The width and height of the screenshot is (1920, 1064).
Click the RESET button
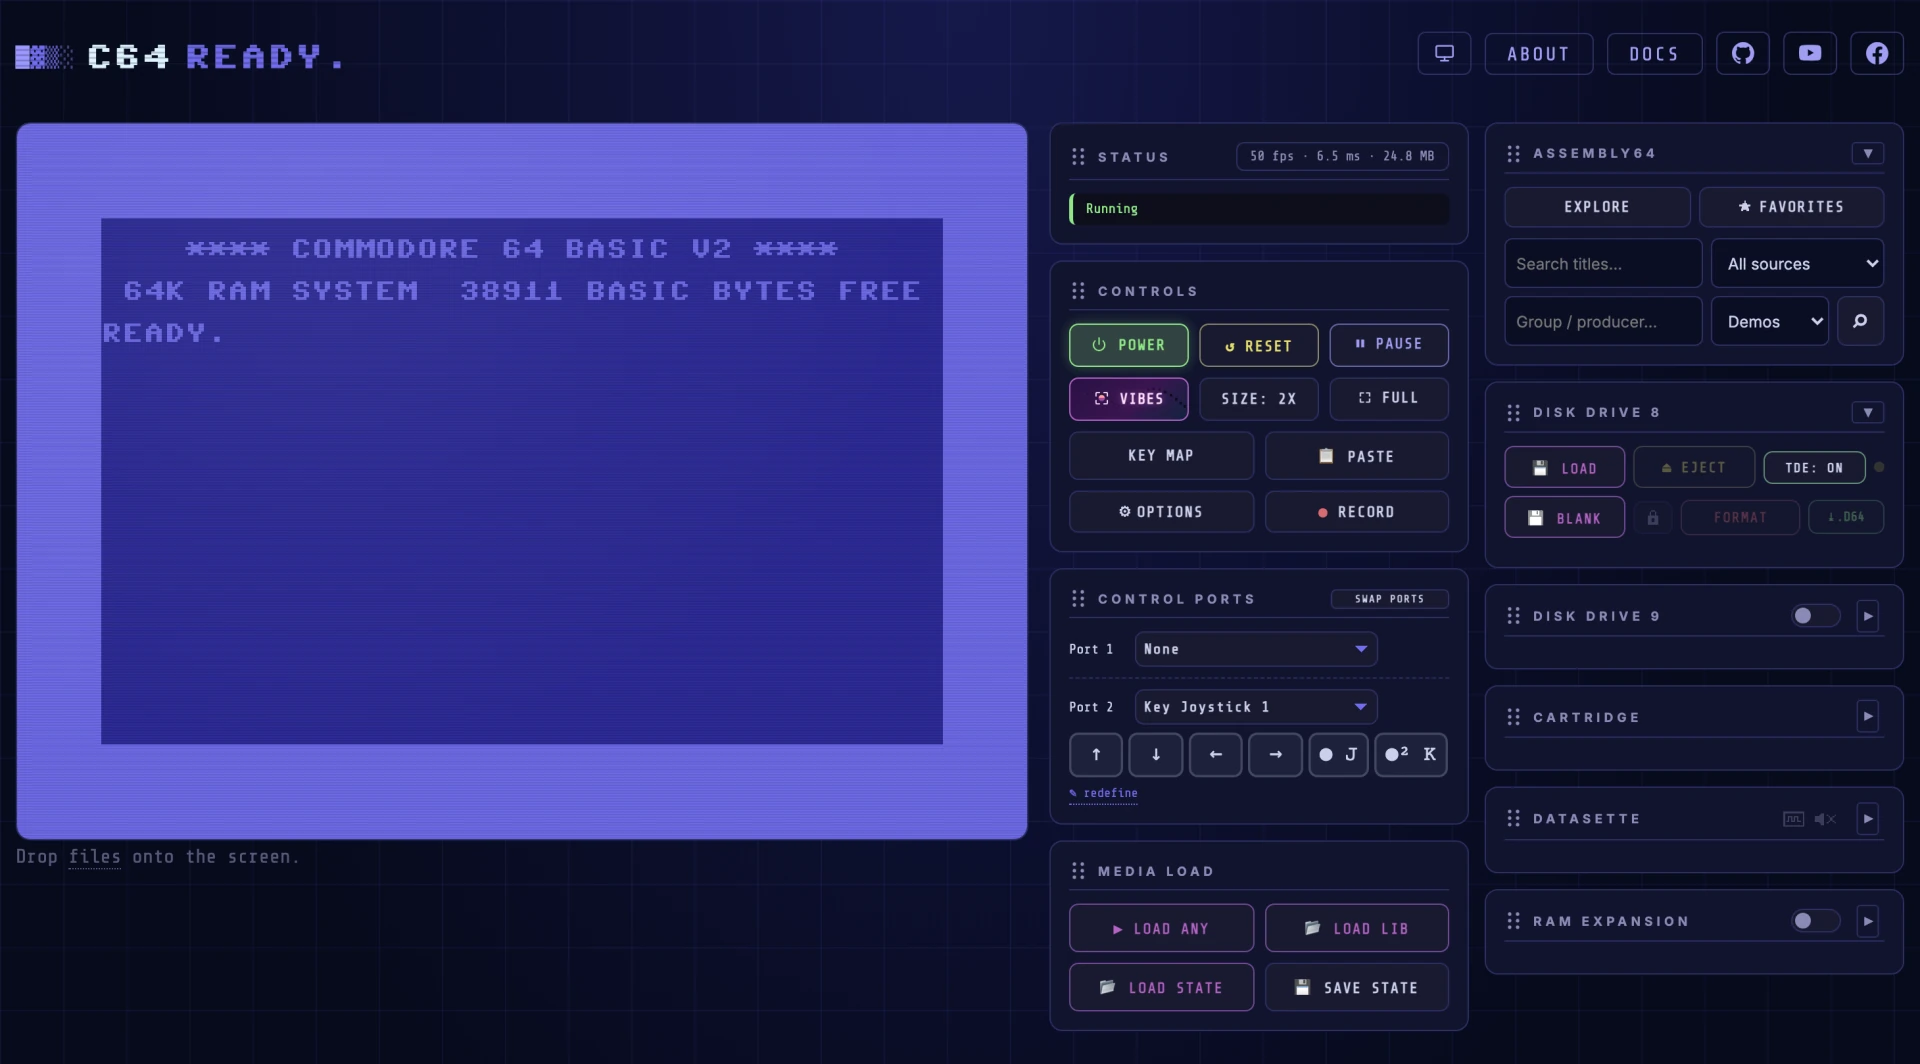pyautogui.click(x=1259, y=346)
